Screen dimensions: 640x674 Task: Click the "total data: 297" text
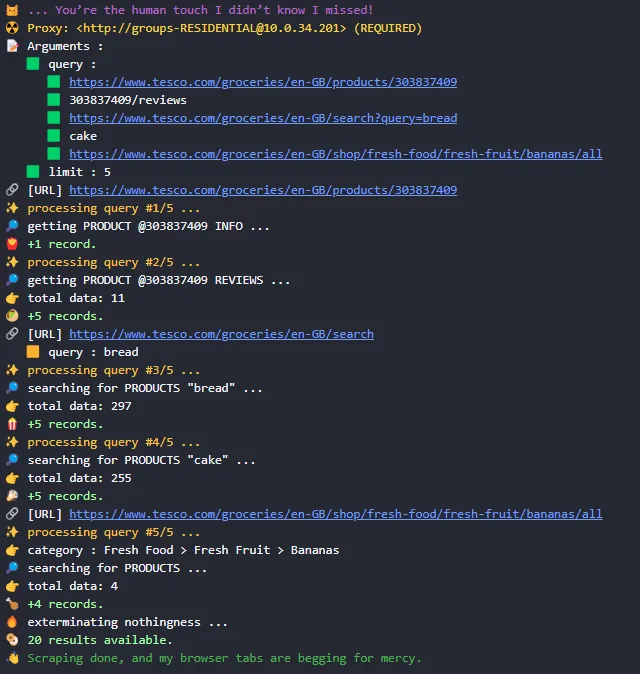80,406
